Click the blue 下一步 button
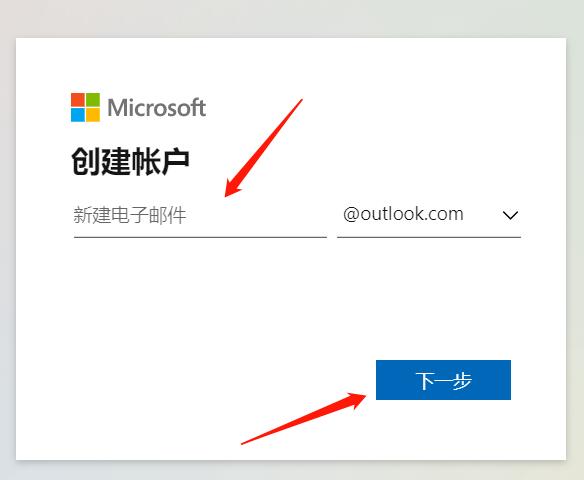The image size is (584, 480). click(443, 380)
